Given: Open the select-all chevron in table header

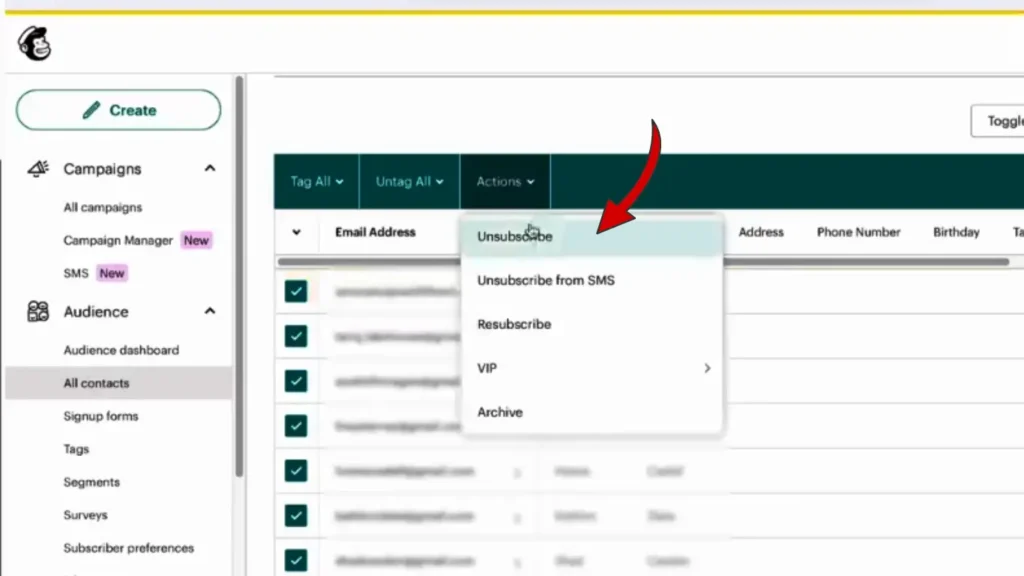Looking at the screenshot, I should pos(296,232).
